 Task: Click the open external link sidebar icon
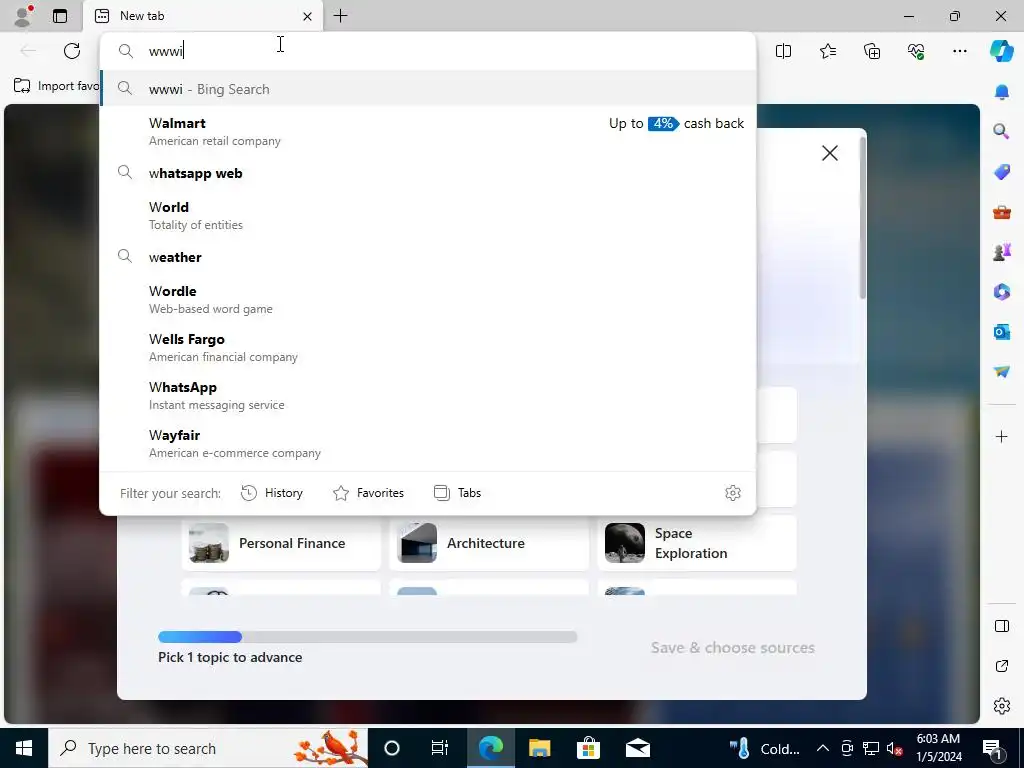(x=1001, y=666)
